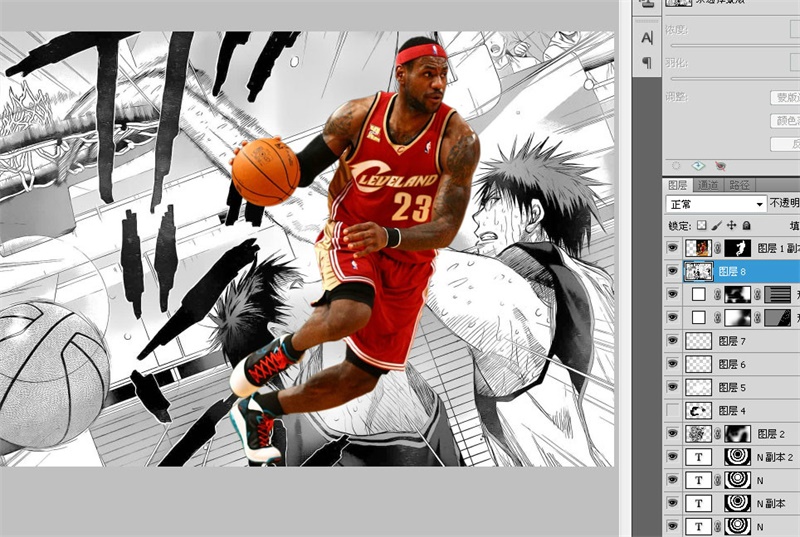Open the Paragraph panel icon
This screenshot has width=800, height=537.
(647, 62)
